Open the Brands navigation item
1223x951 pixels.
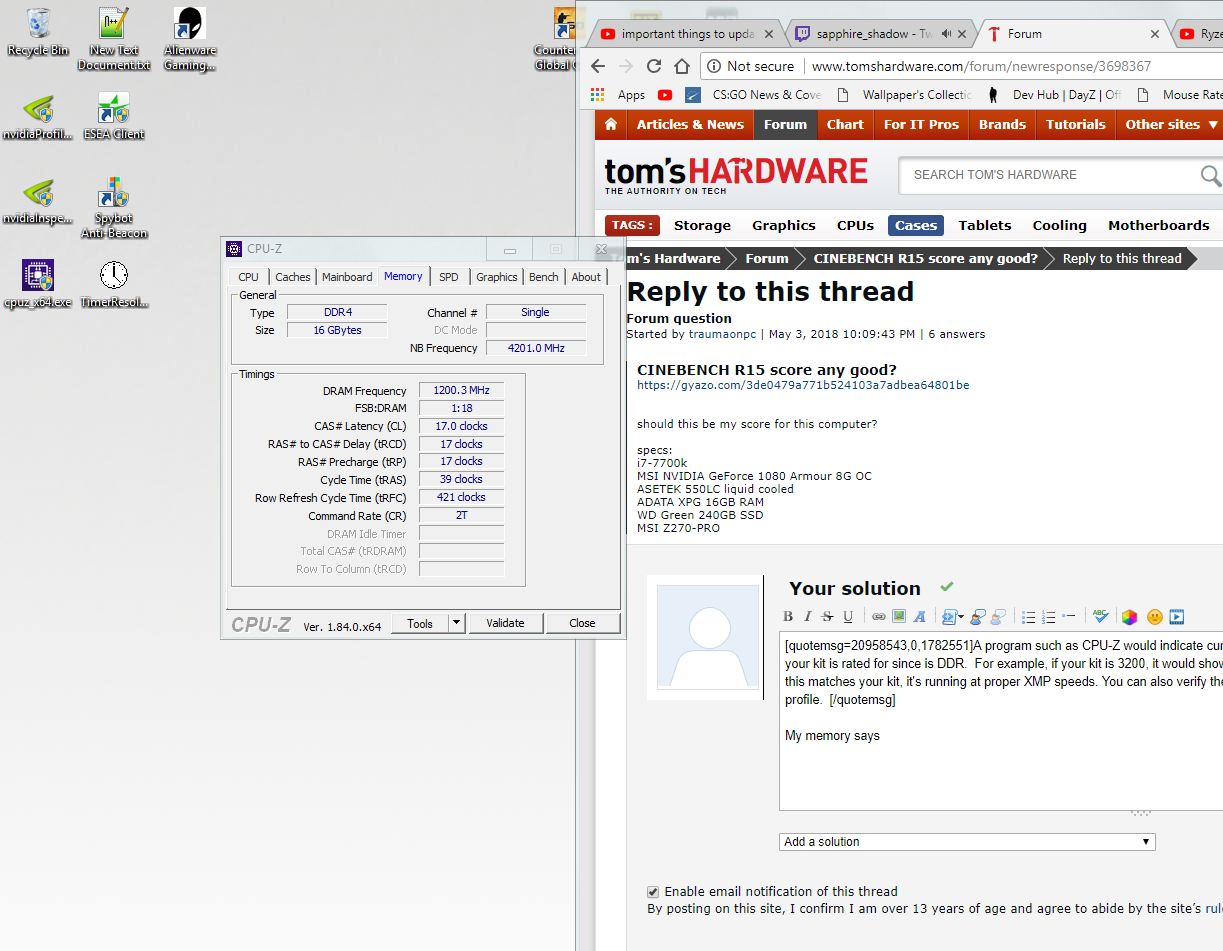(1002, 125)
